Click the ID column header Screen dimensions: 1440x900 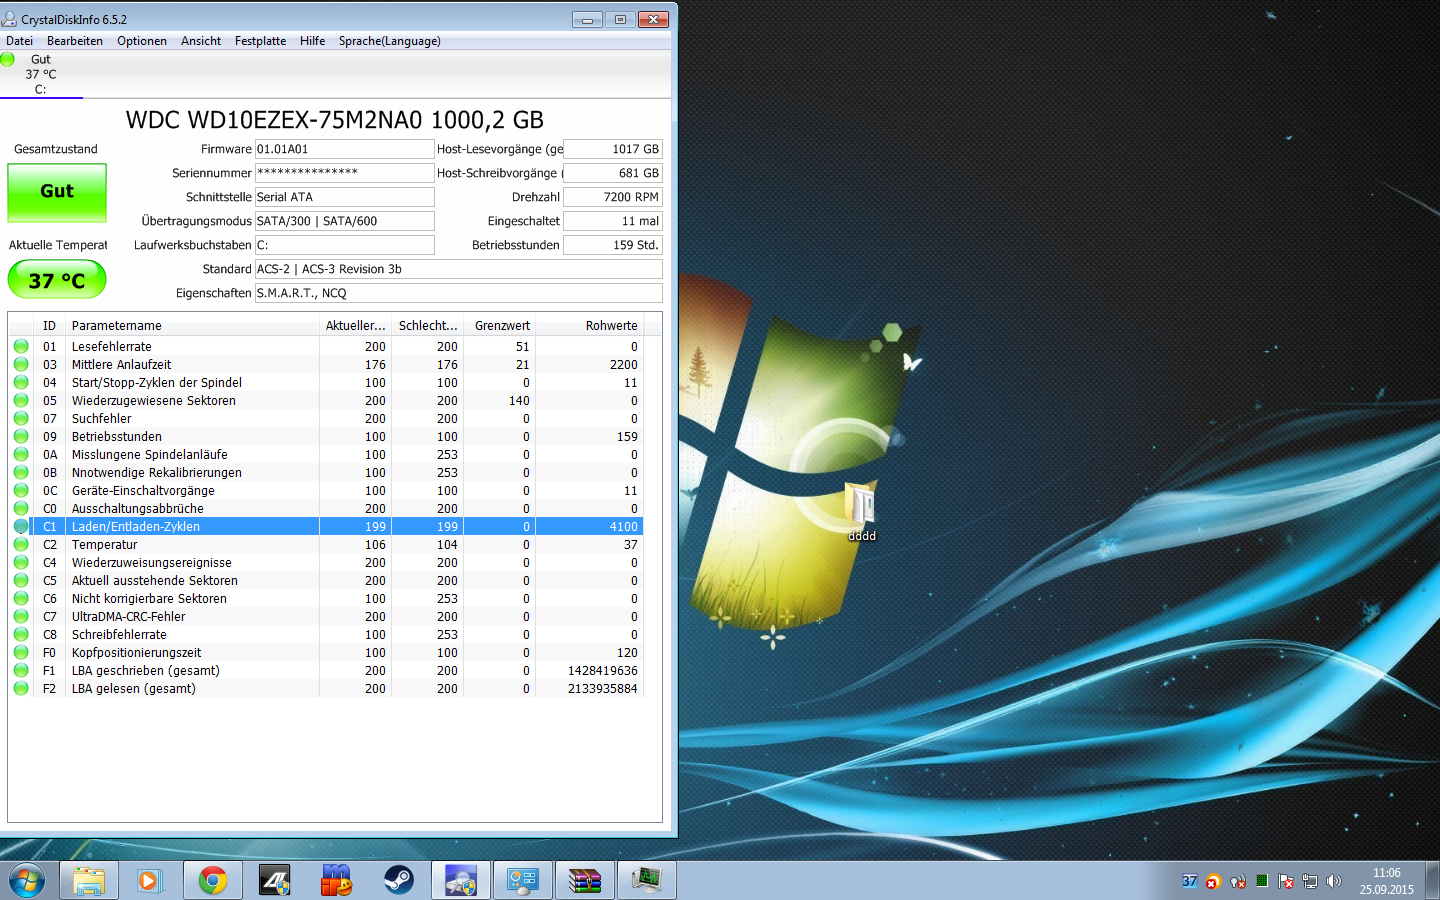pyautogui.click(x=49, y=325)
